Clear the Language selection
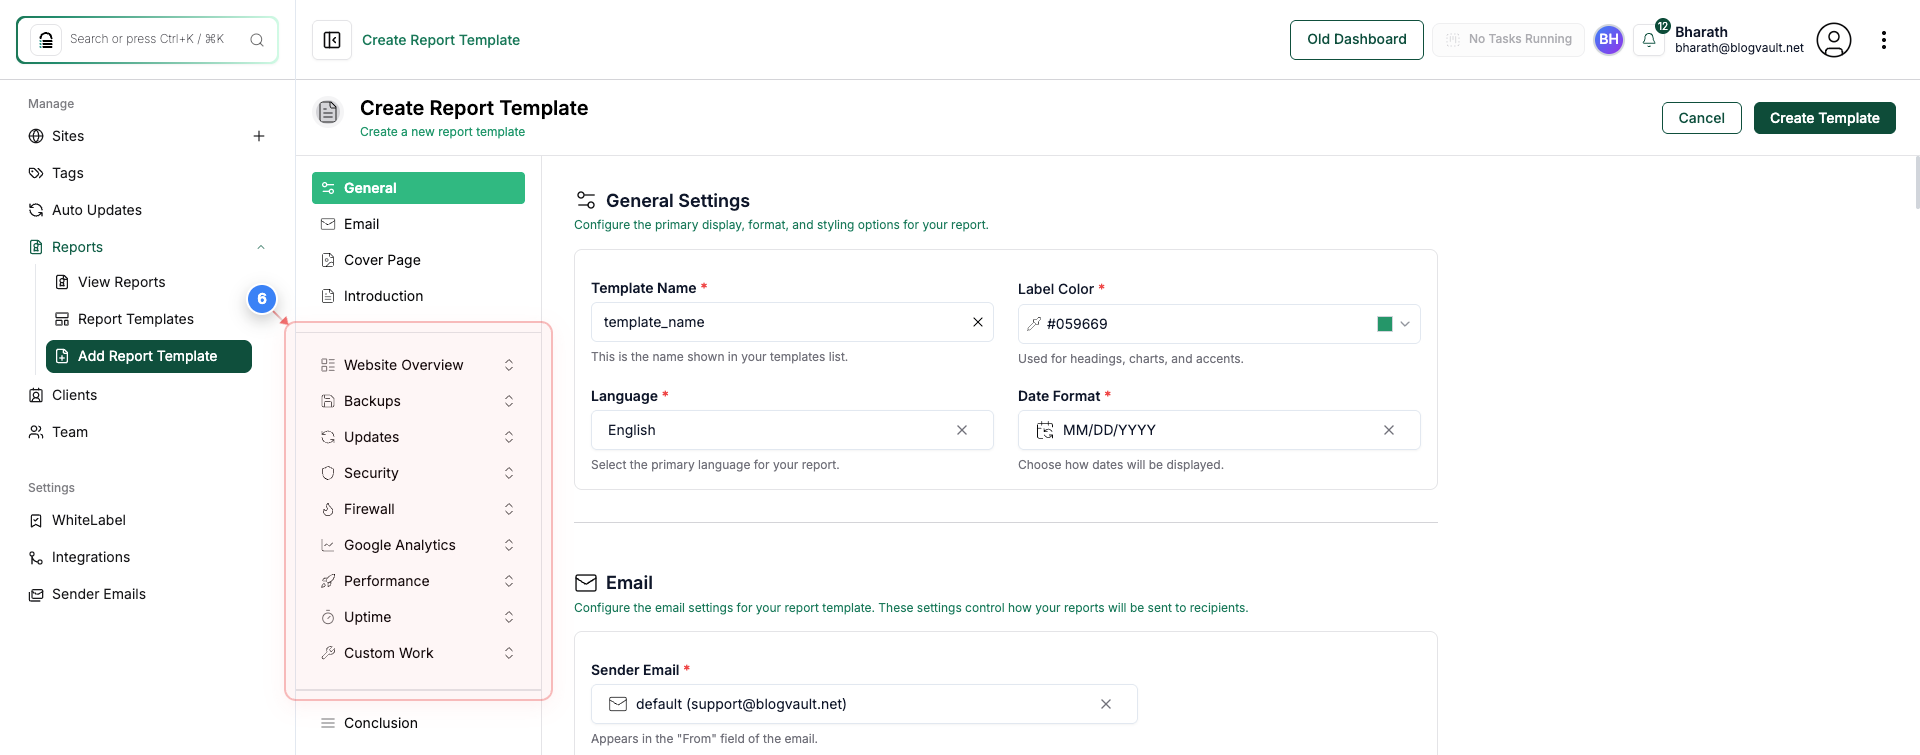This screenshot has height=755, width=1920. point(962,430)
